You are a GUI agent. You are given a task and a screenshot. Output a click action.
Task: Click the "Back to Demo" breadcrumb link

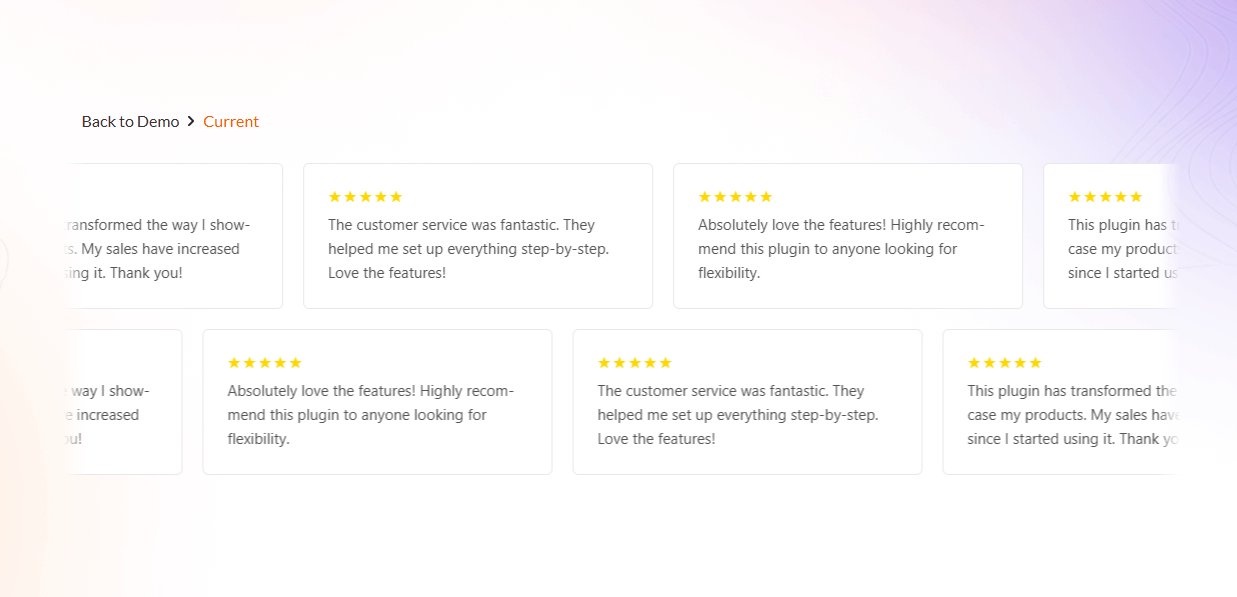130,122
